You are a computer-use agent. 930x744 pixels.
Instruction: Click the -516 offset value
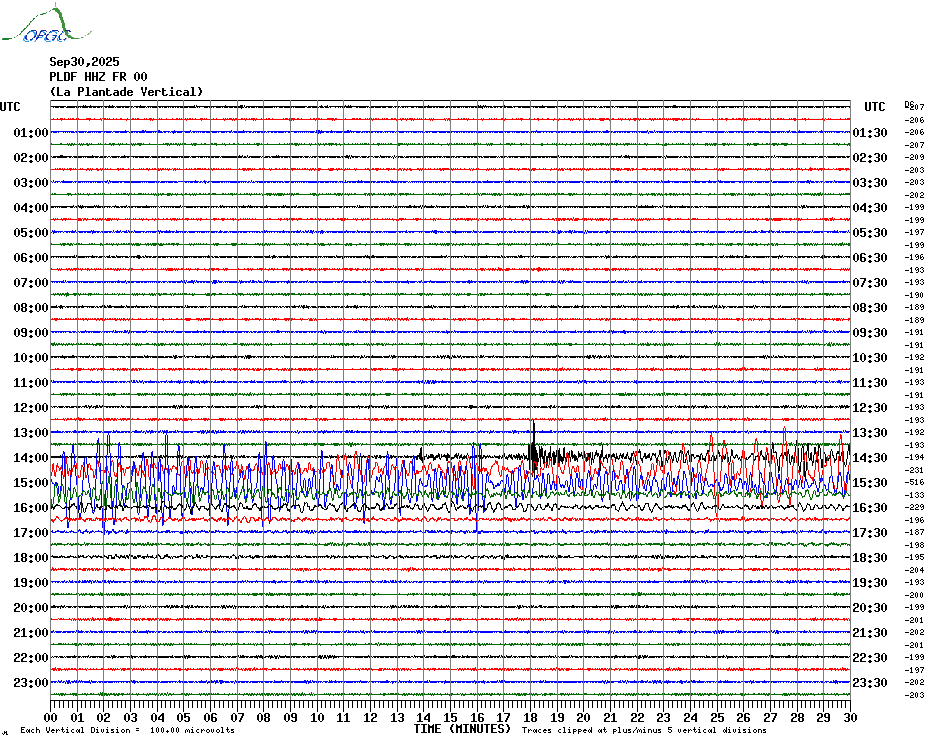click(x=915, y=483)
